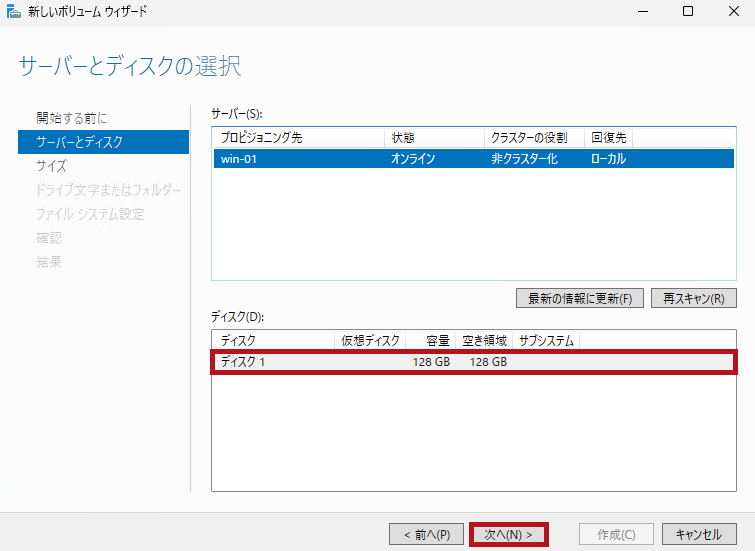Sort disks by 仮想ディスク column header
Viewport: 755px width, 551px height.
point(370,340)
